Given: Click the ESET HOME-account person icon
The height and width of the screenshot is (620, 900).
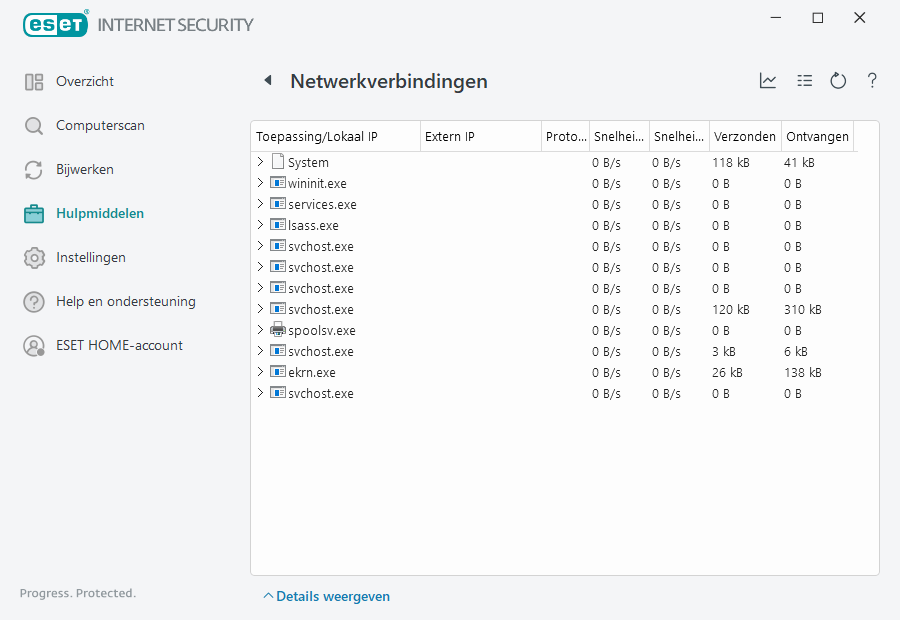Looking at the screenshot, I should [33, 345].
